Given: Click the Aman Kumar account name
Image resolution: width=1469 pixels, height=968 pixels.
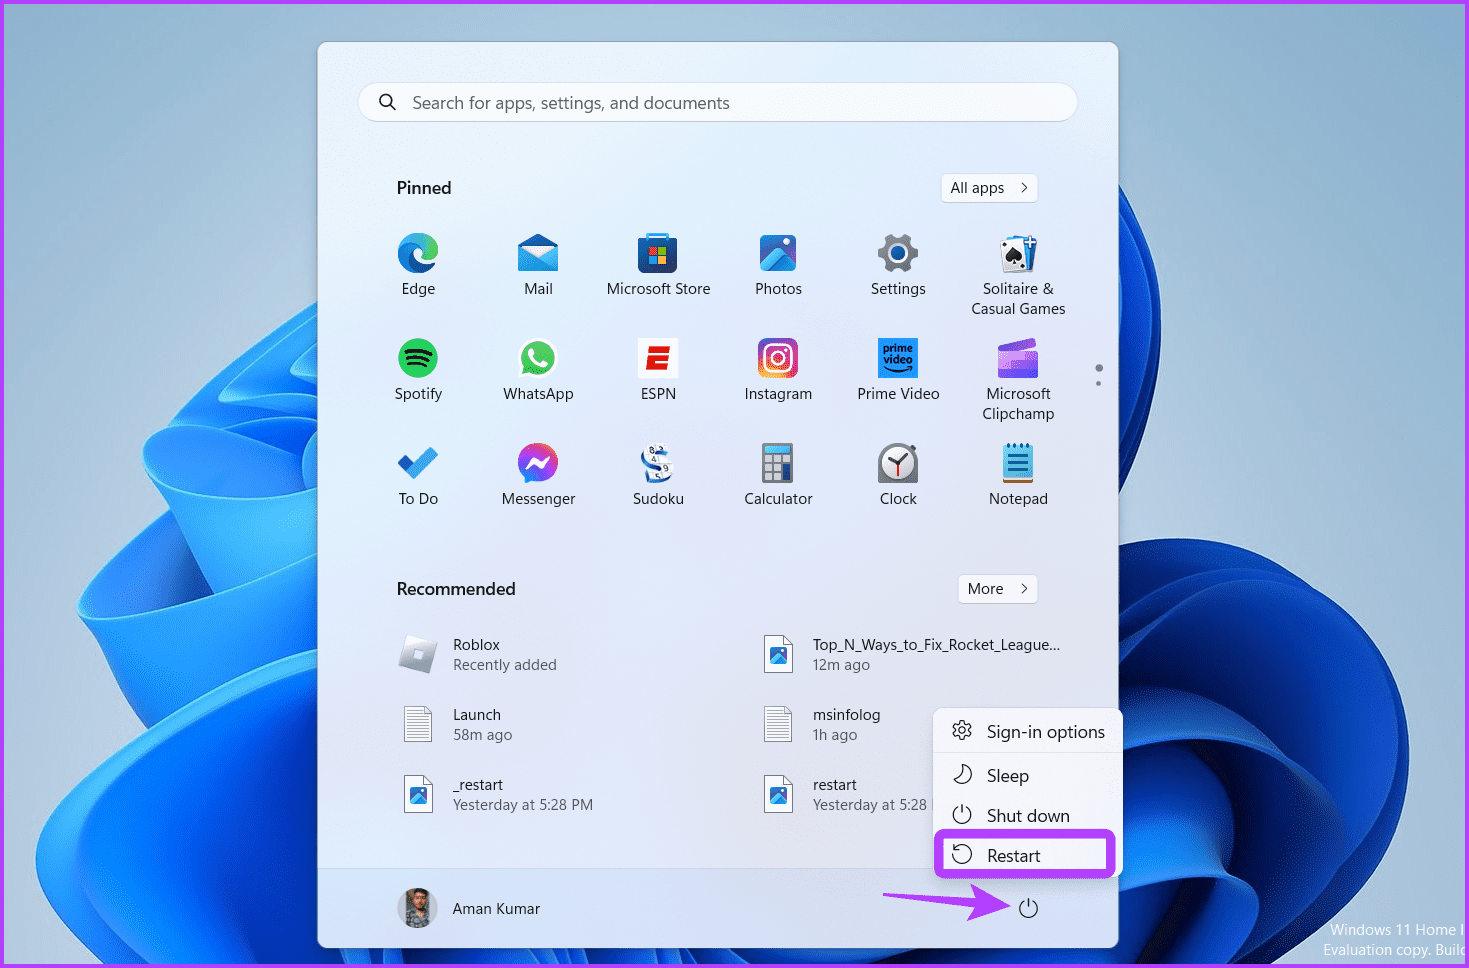Looking at the screenshot, I should 496,909.
